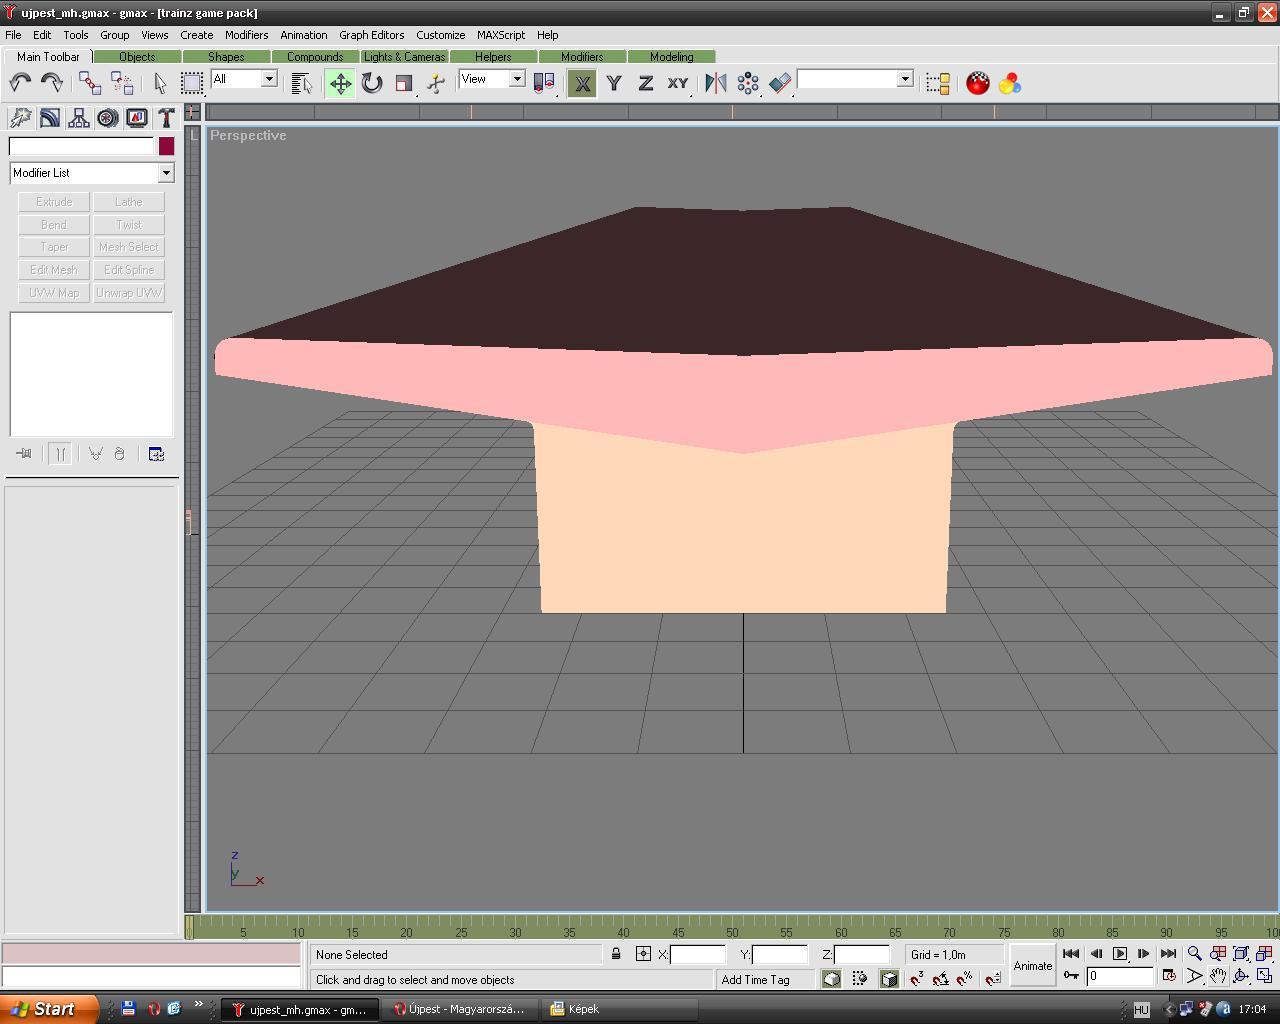Open the Material Editor red ball icon

point(978,84)
